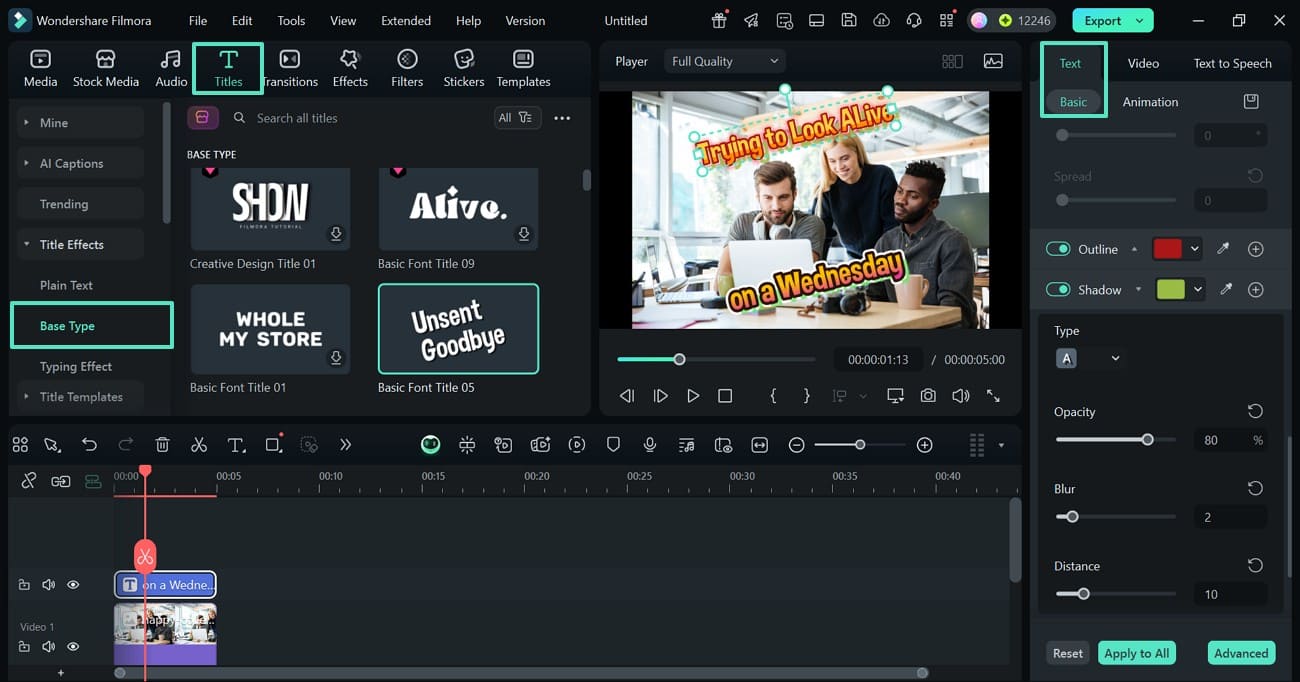Image resolution: width=1300 pixels, height=682 pixels.
Task: Open the Stickers panel
Action: 463,68
